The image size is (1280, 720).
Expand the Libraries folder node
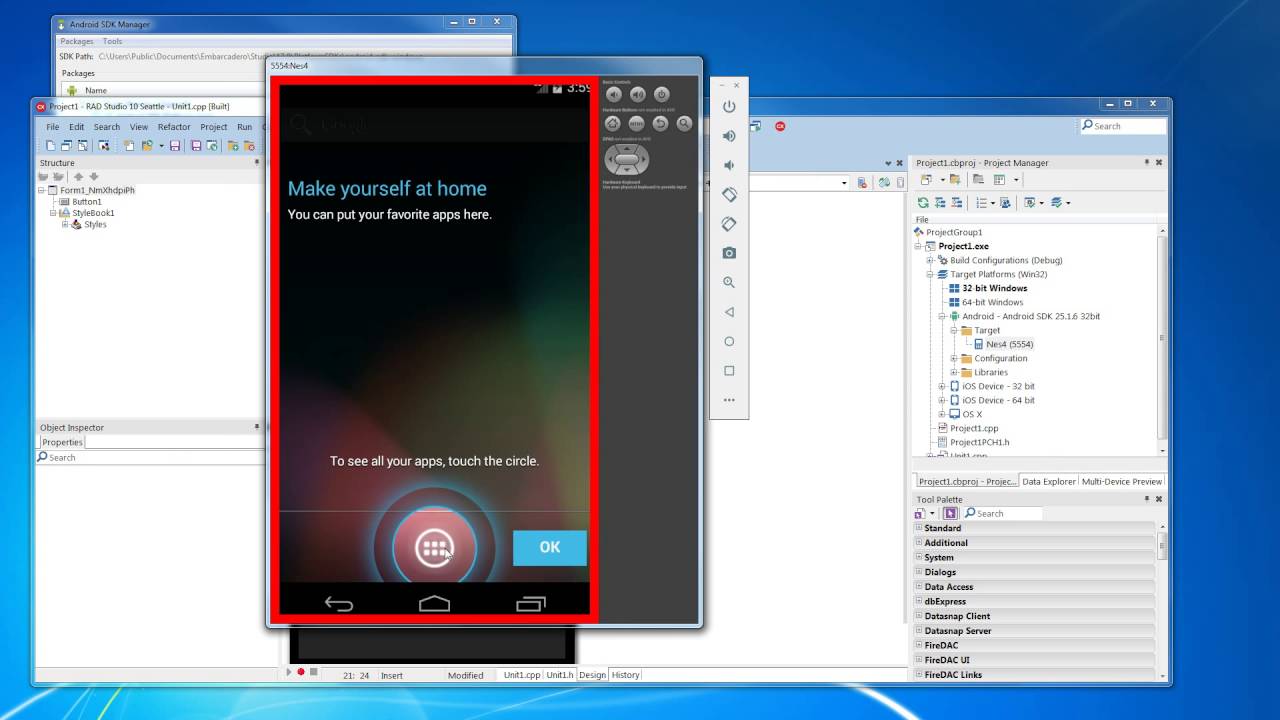[954, 372]
